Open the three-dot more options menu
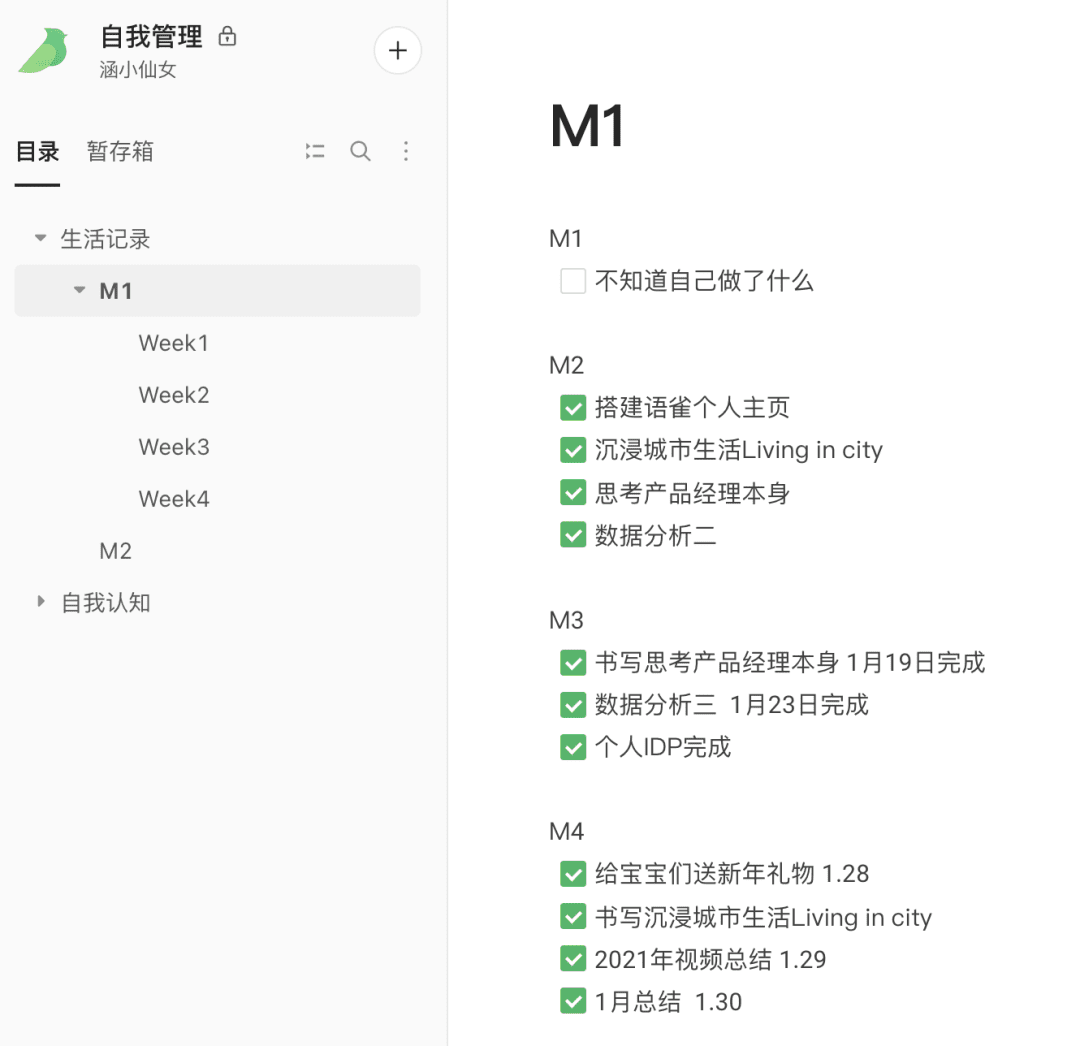This screenshot has height=1046, width=1080. (x=406, y=151)
